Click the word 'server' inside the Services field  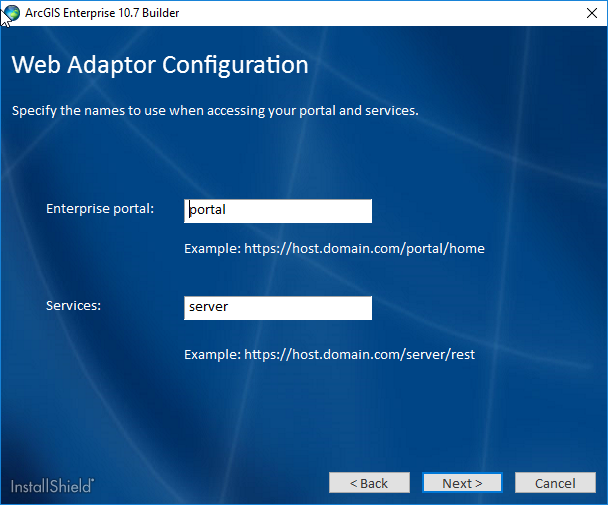[x=208, y=308]
